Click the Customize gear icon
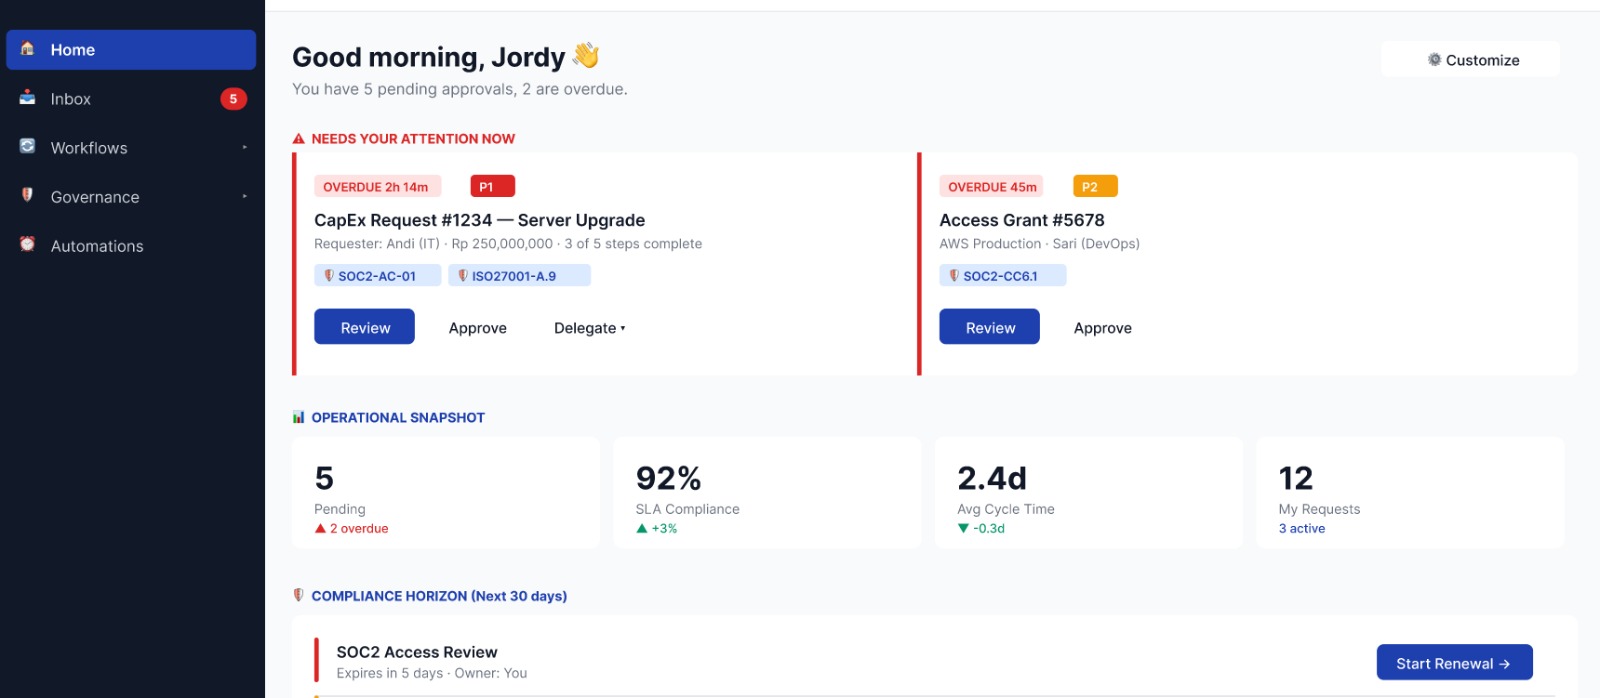 (x=1434, y=60)
